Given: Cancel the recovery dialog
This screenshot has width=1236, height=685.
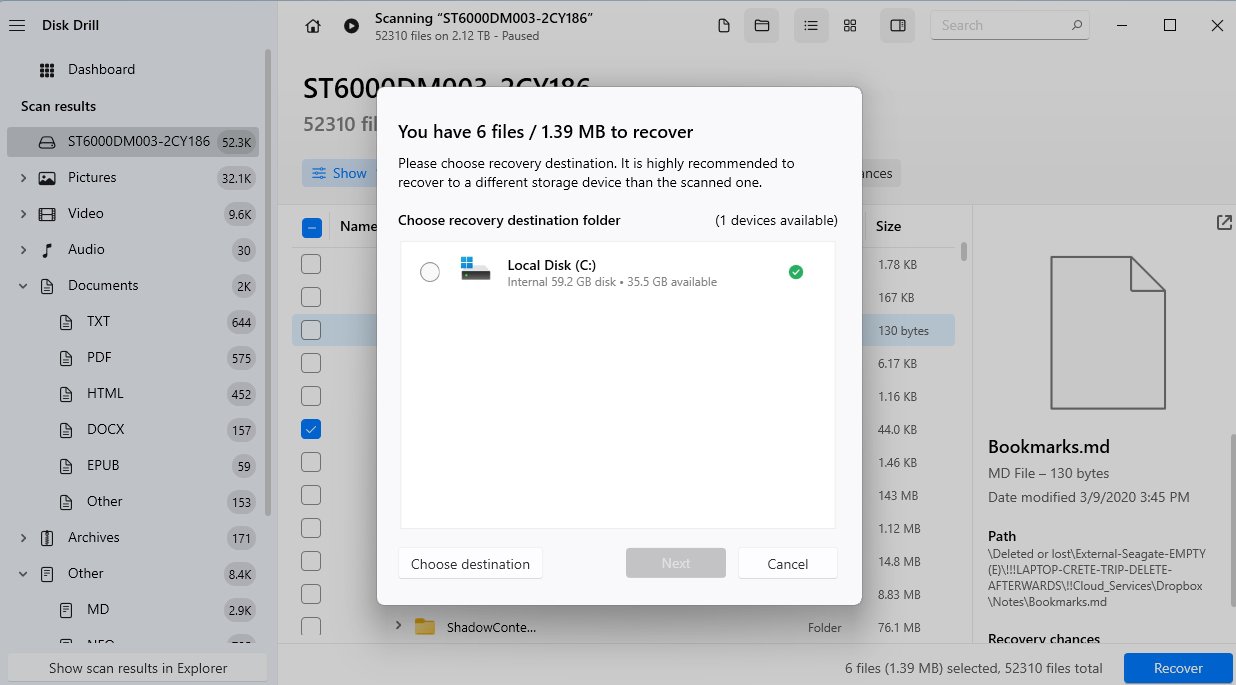Looking at the screenshot, I should (x=788, y=563).
